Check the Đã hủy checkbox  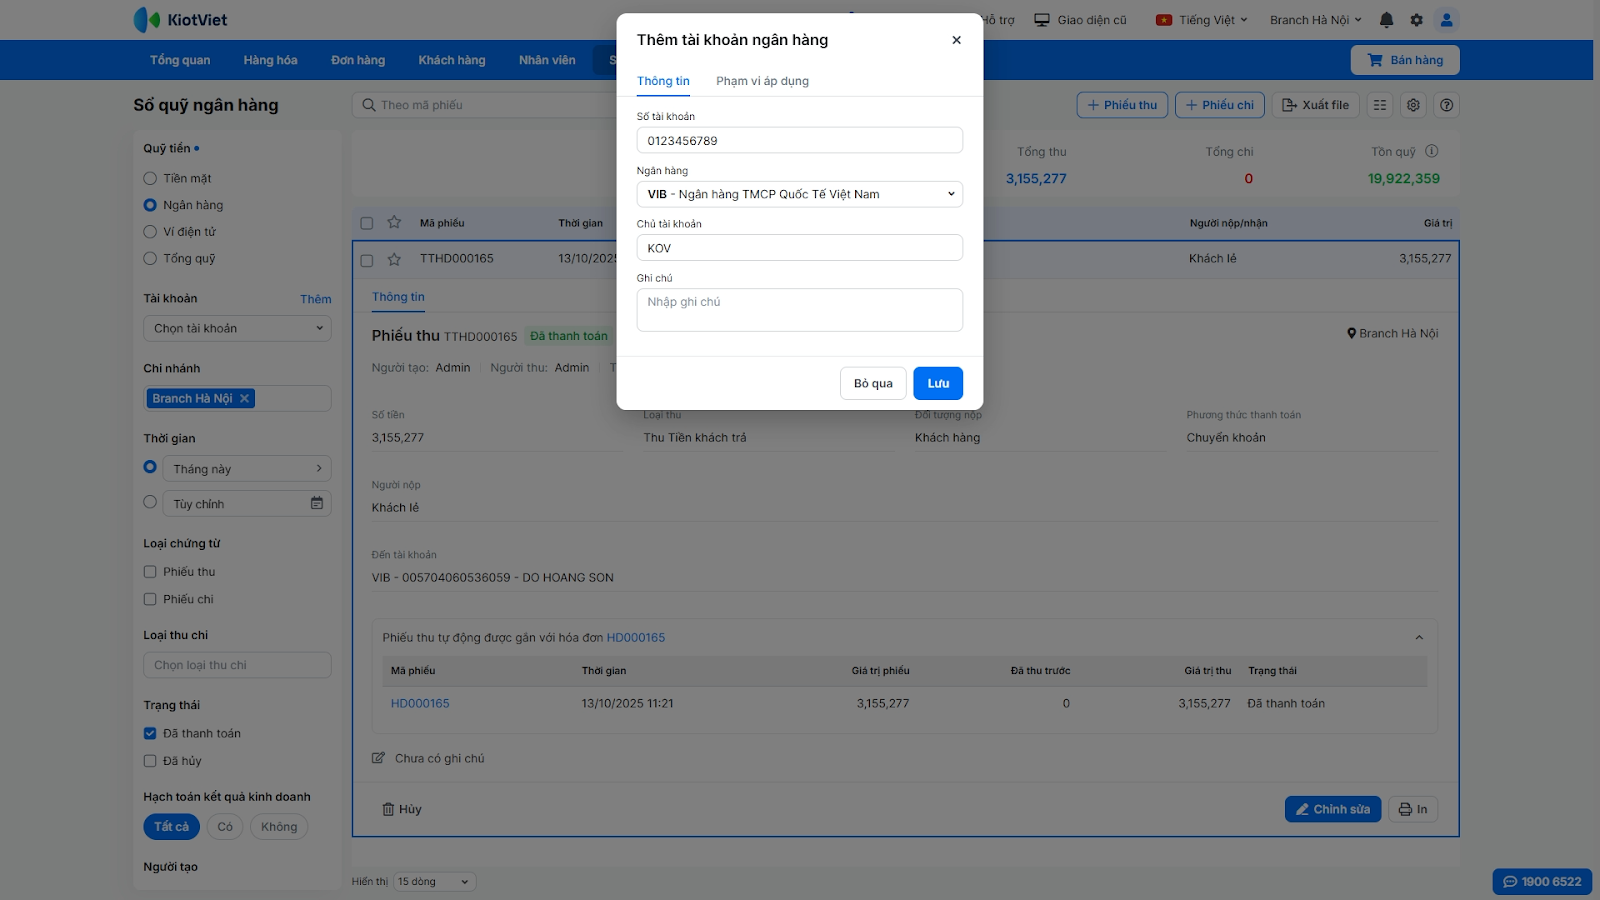click(x=150, y=761)
